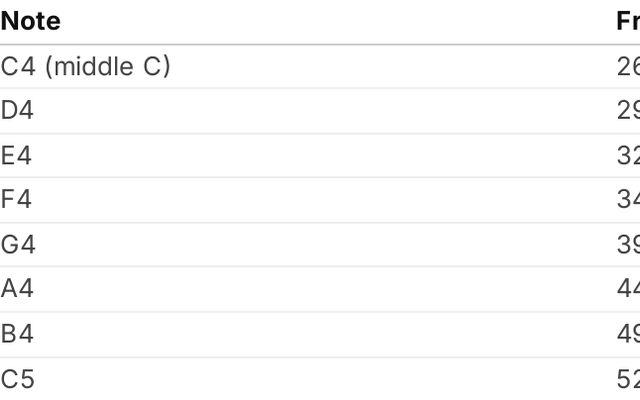This screenshot has width=640, height=400.
Task: Select the A4 note cell
Action: [x=18, y=289]
